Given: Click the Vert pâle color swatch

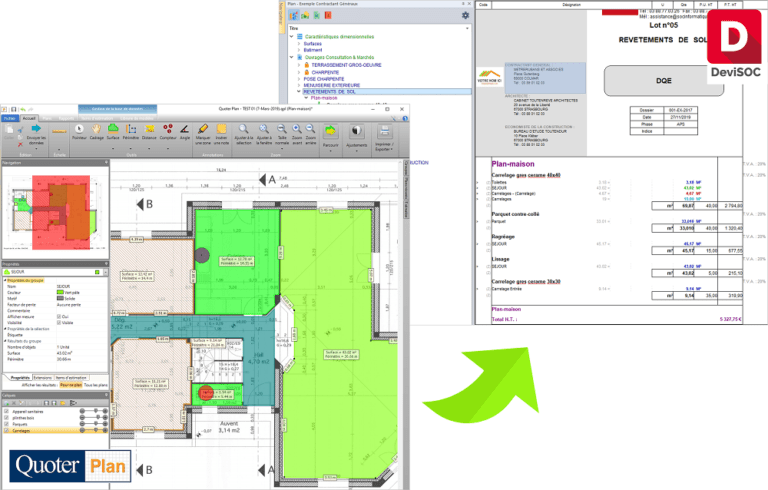Looking at the screenshot, I should point(61,293).
